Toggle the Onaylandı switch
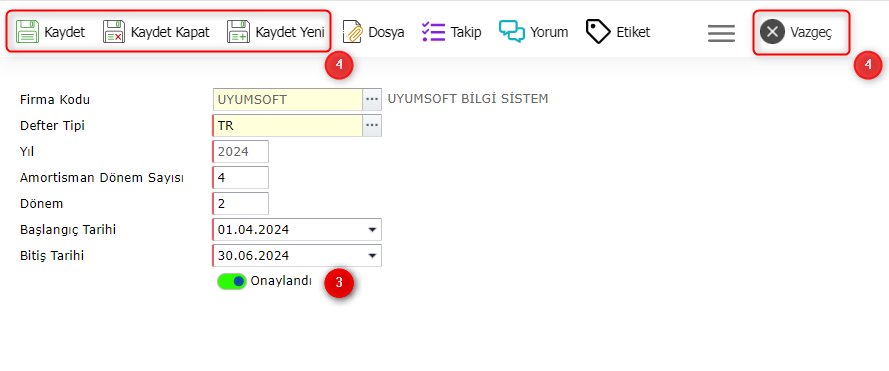Screen dimensions: 889x371 [x=231, y=281]
